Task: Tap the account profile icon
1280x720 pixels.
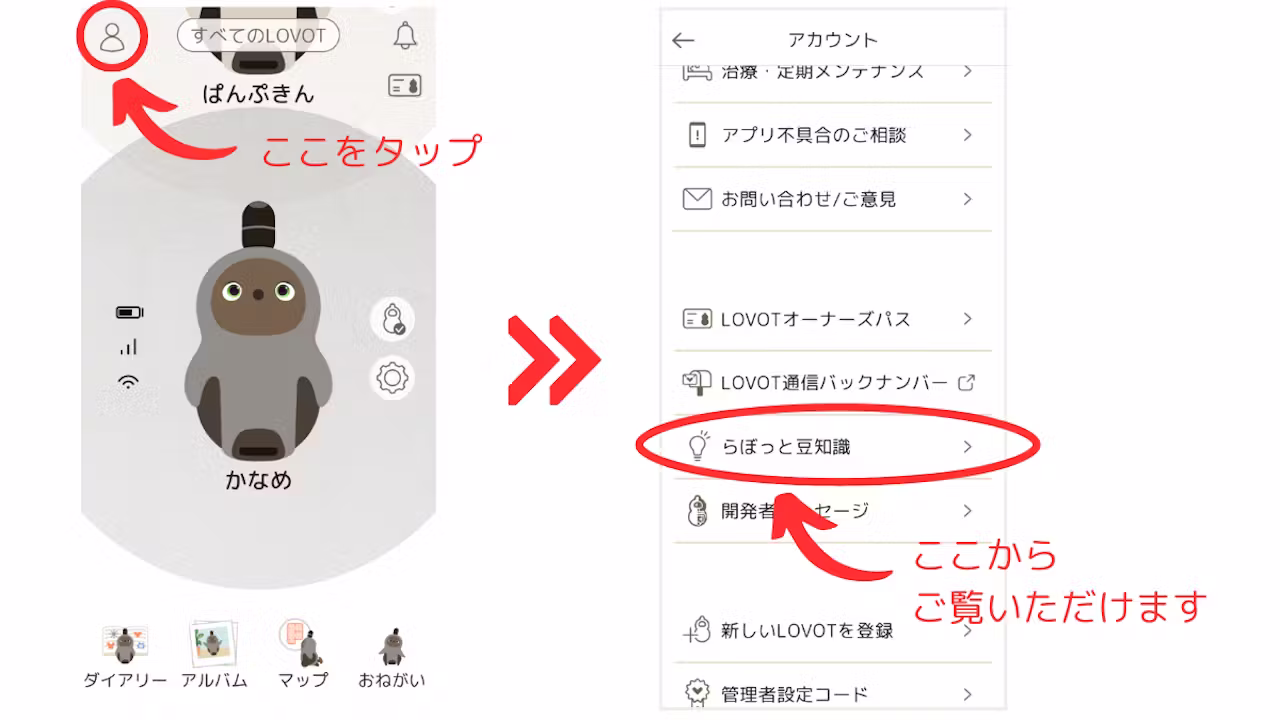Action: point(111,36)
